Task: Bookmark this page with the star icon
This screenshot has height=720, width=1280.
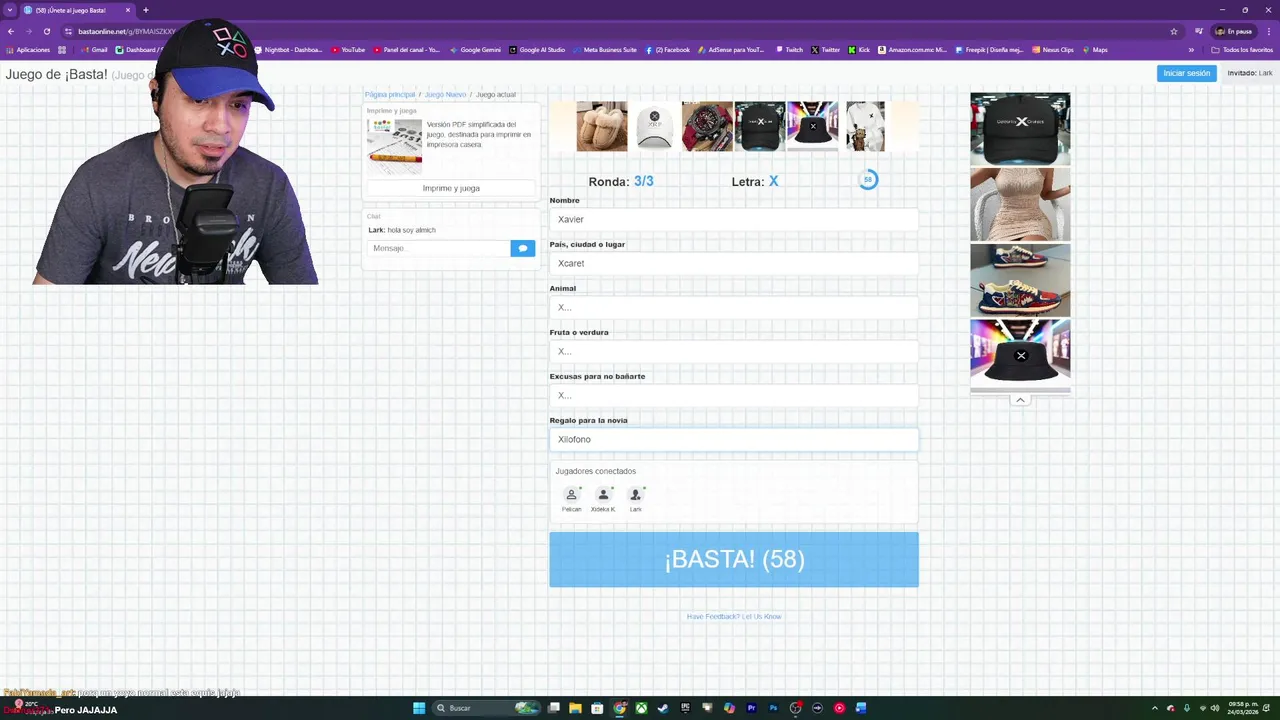Action: tap(1174, 31)
